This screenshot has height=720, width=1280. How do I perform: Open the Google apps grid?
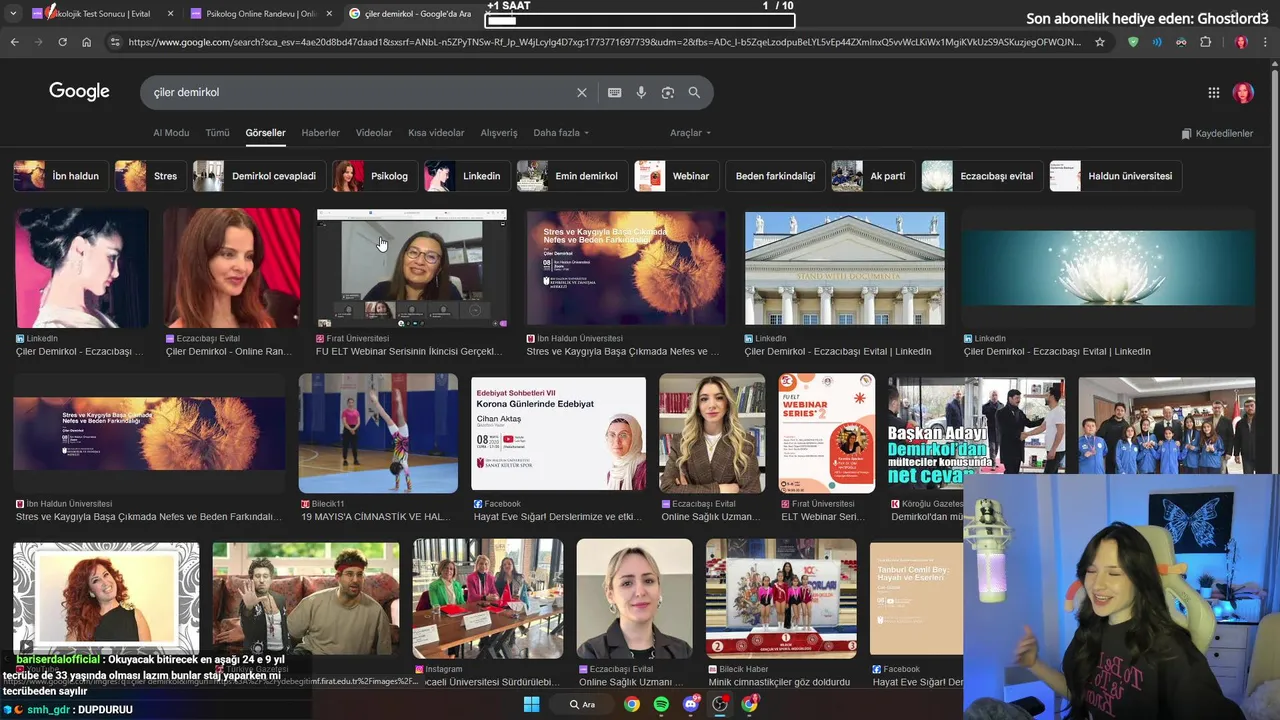[1214, 93]
